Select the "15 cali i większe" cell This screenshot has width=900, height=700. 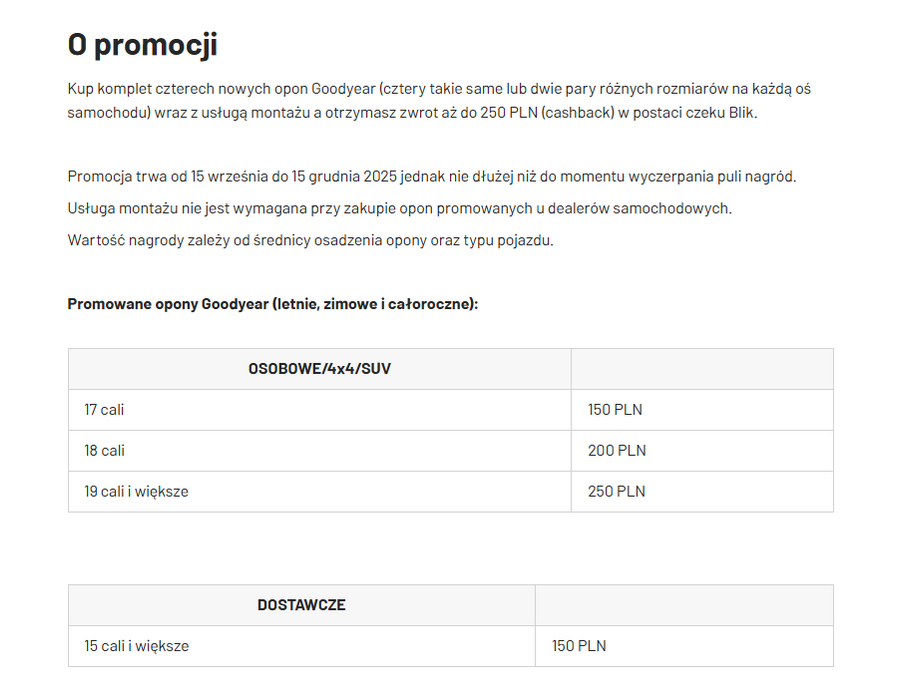(137, 646)
